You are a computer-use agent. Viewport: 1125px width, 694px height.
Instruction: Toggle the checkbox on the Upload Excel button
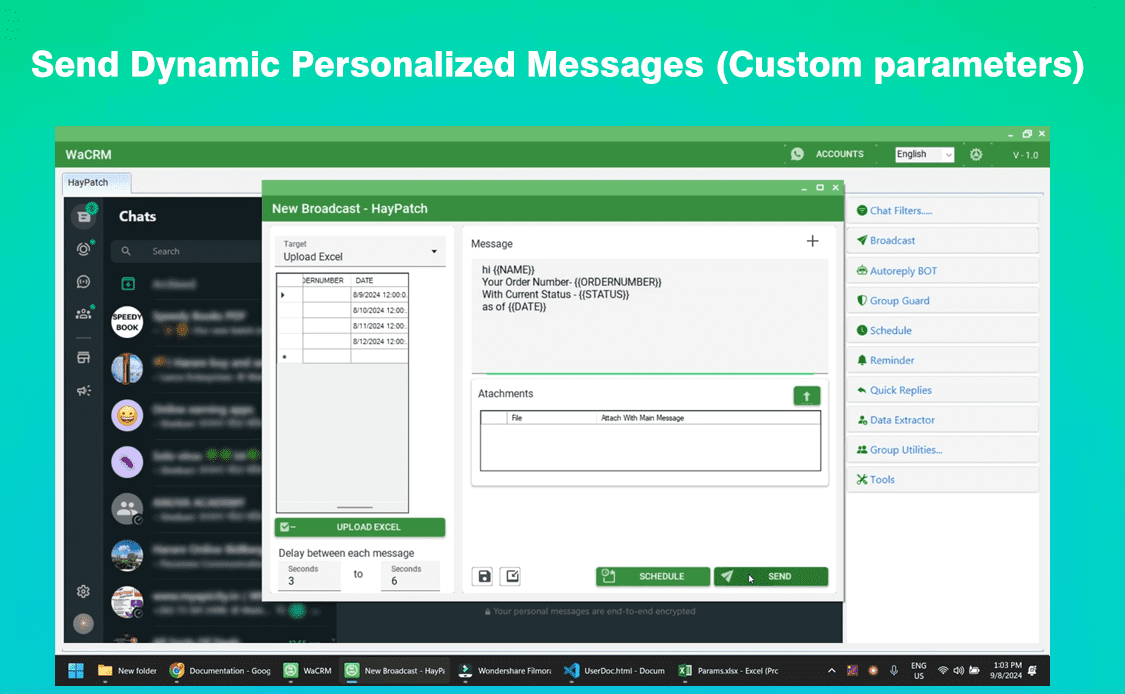pyautogui.click(x=286, y=527)
